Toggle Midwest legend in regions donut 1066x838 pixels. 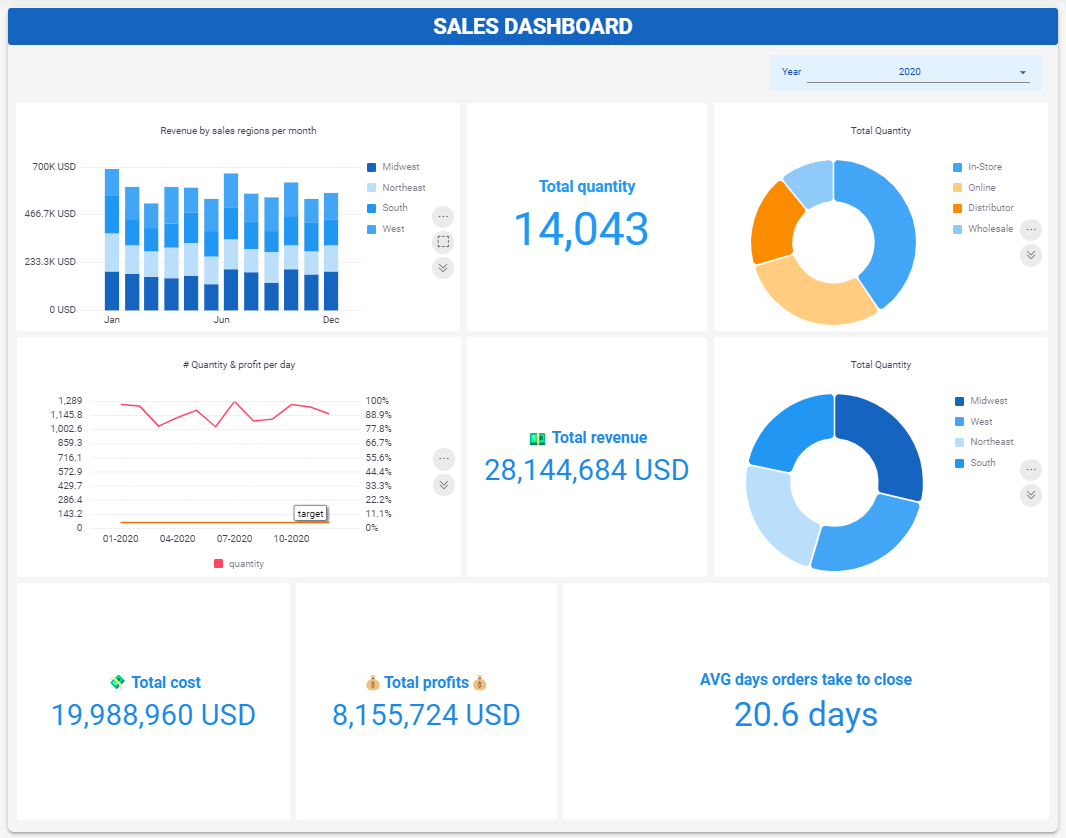(981, 401)
